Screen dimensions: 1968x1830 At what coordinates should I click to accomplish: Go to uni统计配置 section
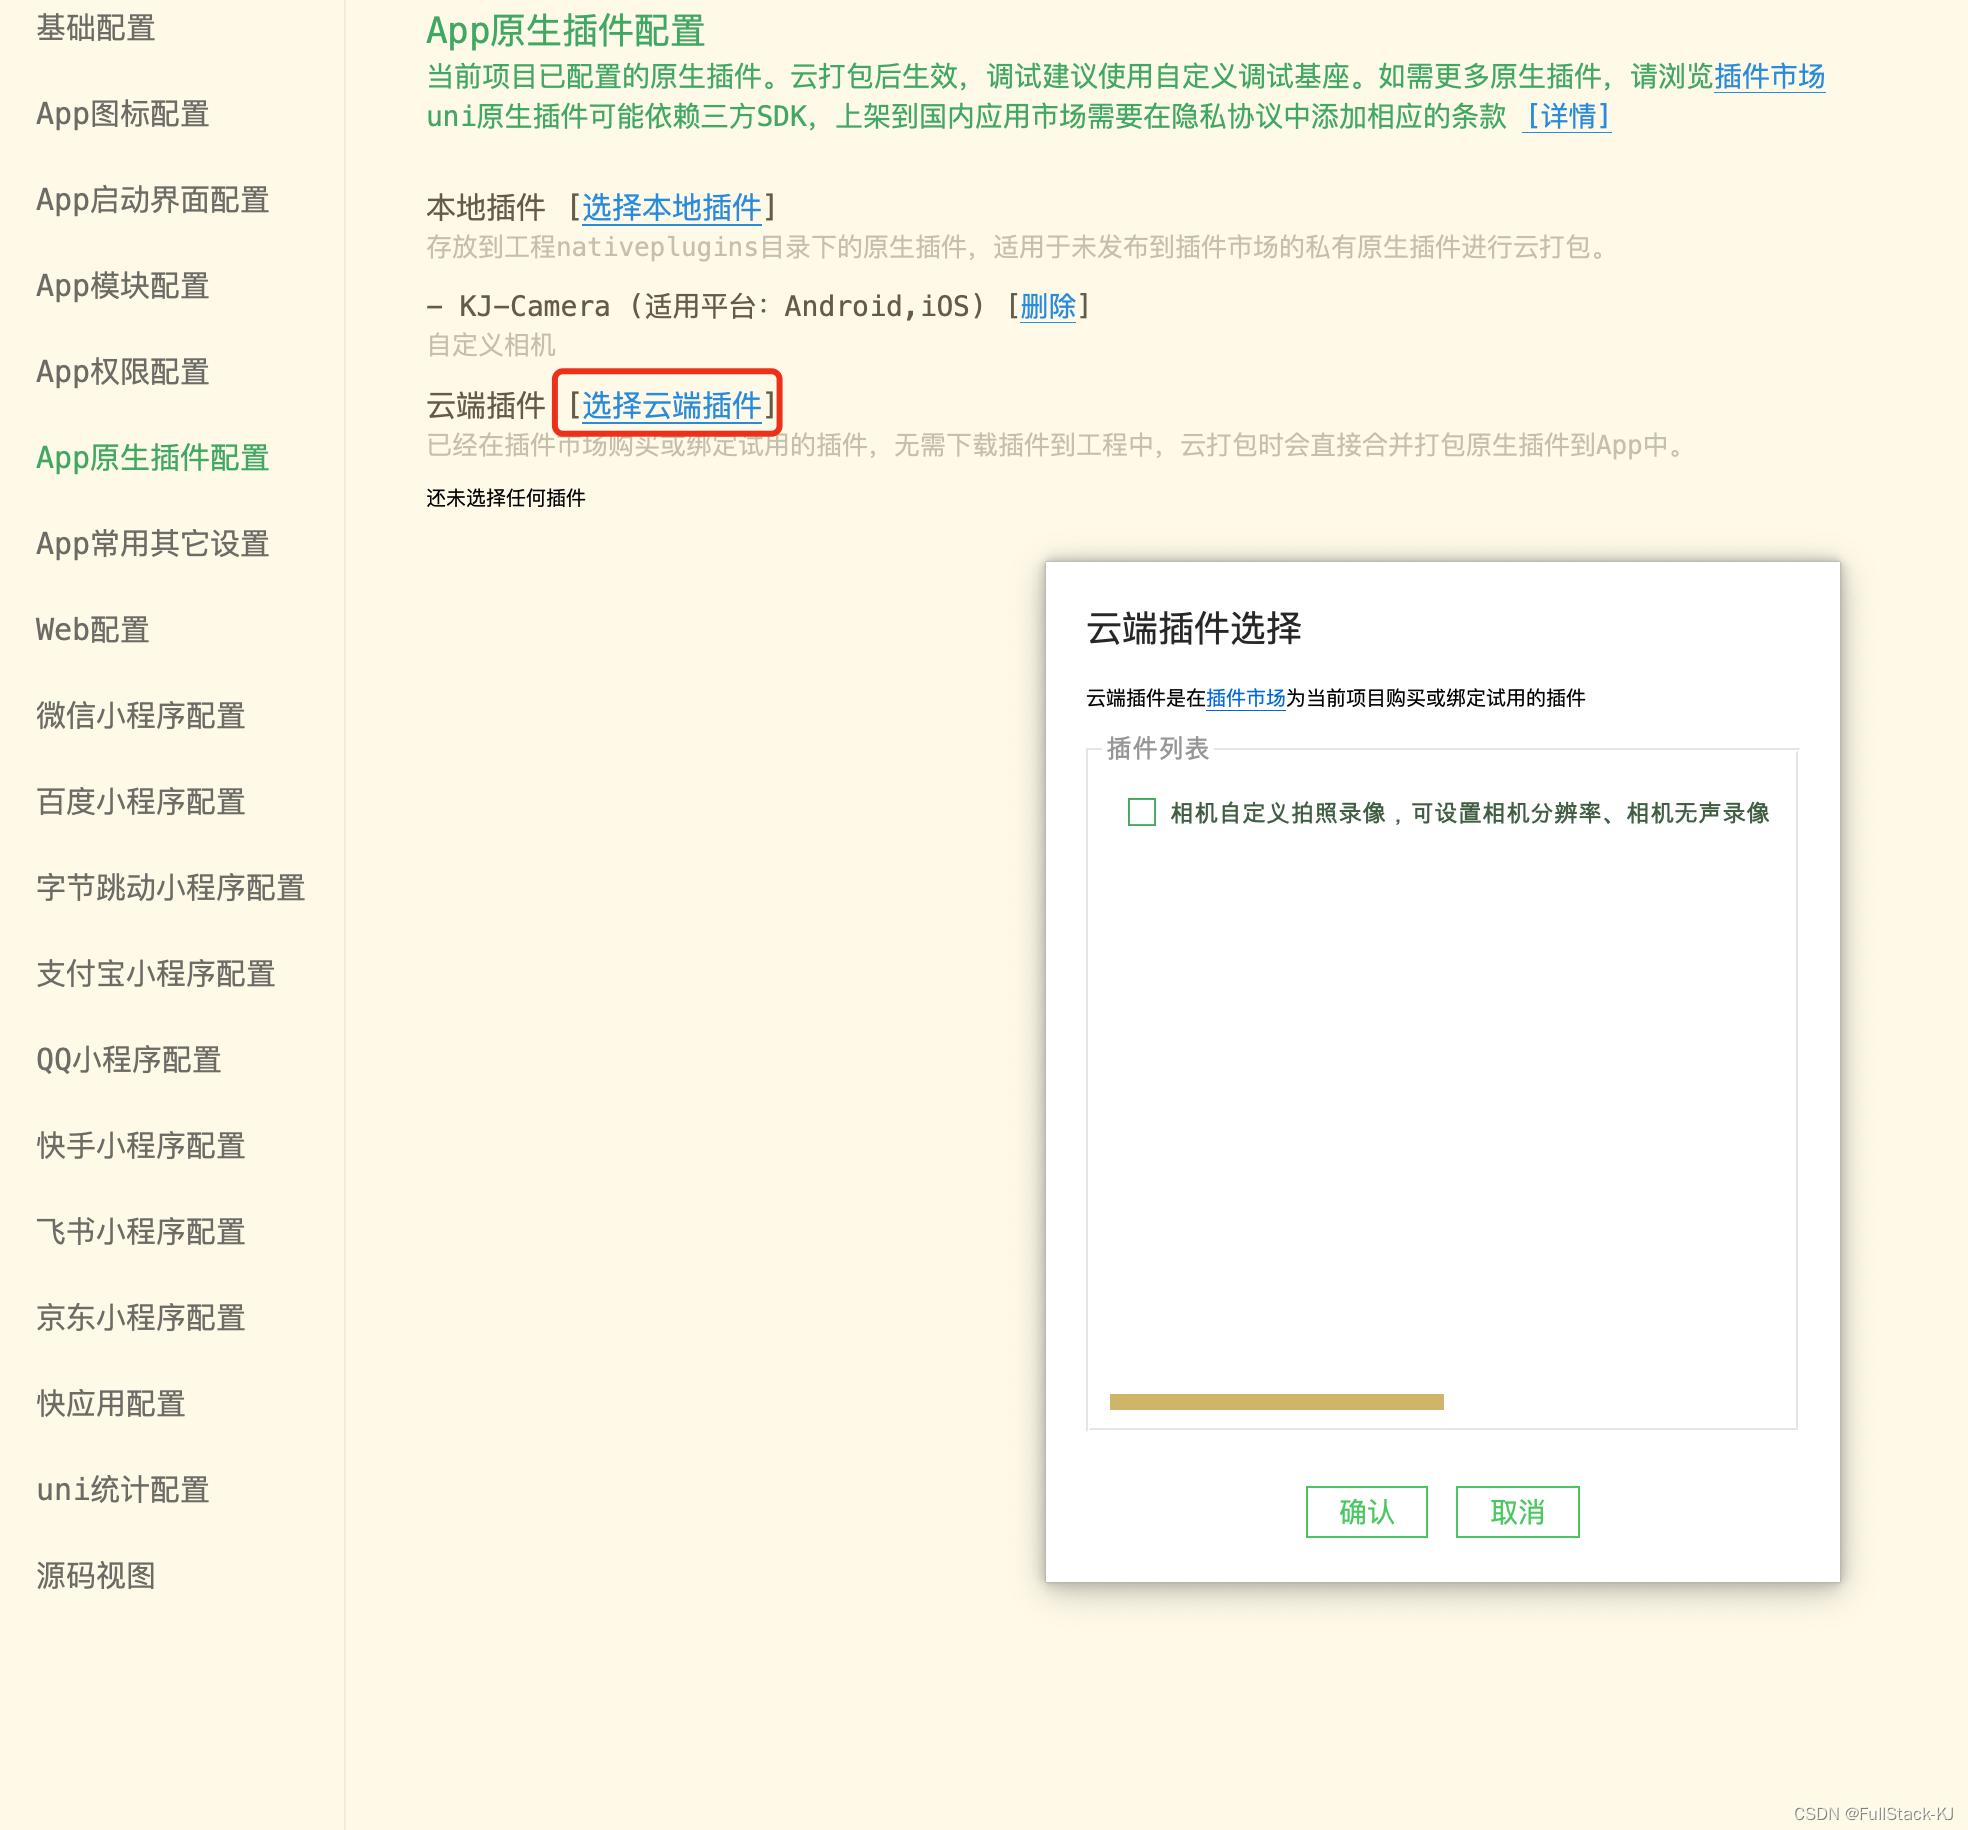click(122, 1490)
